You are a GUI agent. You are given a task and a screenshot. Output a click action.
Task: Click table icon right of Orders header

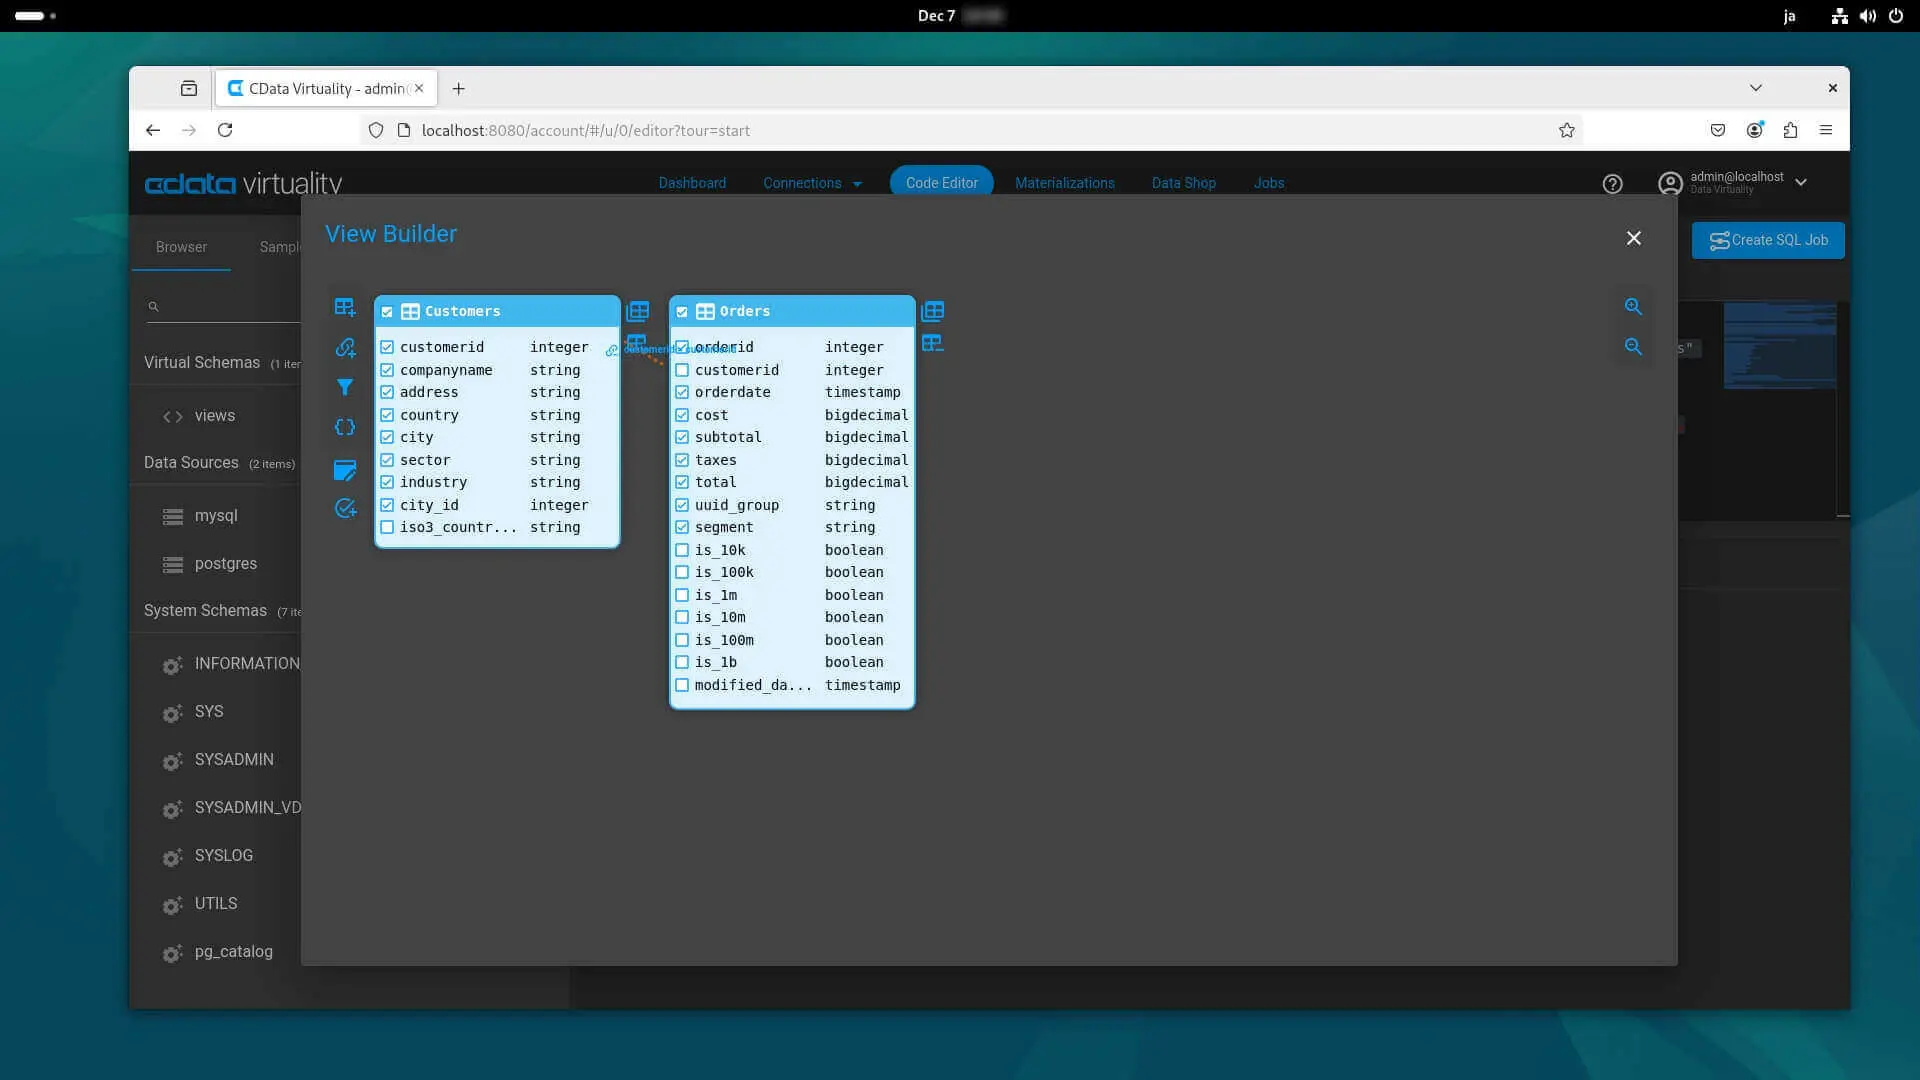[x=933, y=311]
